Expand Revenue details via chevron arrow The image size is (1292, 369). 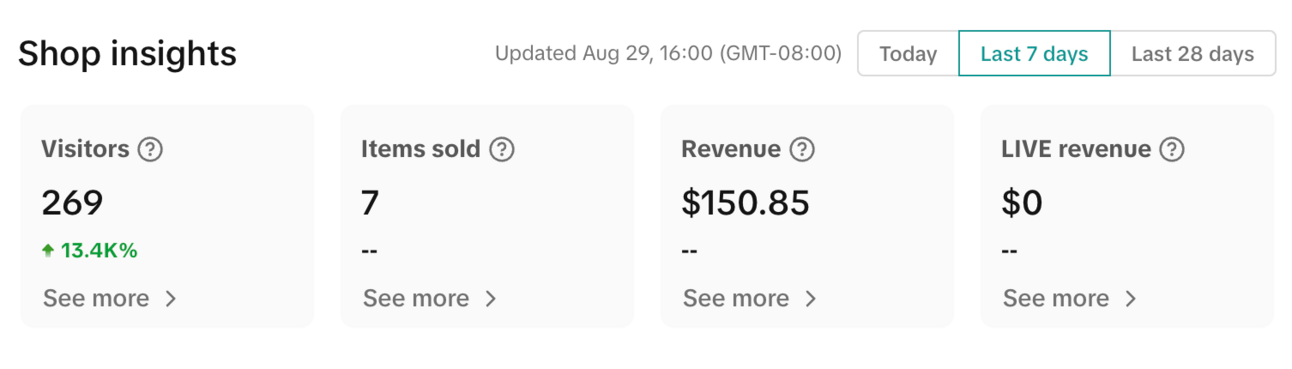click(811, 298)
